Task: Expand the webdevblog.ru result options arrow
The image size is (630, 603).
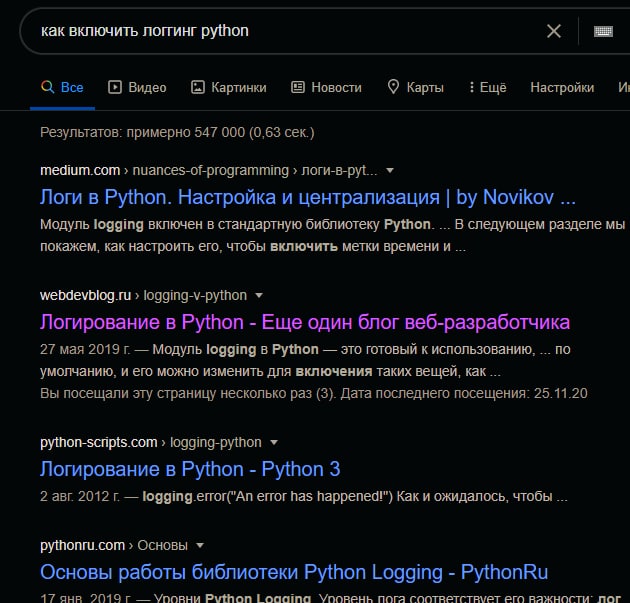Action: 259,296
